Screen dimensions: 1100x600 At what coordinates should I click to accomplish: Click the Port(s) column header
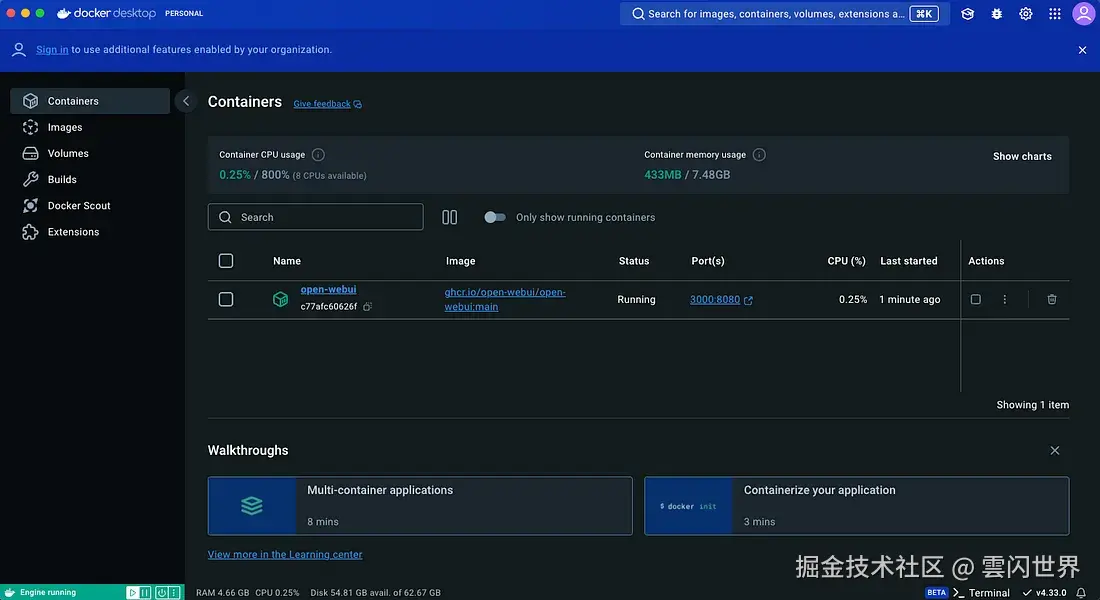point(707,261)
